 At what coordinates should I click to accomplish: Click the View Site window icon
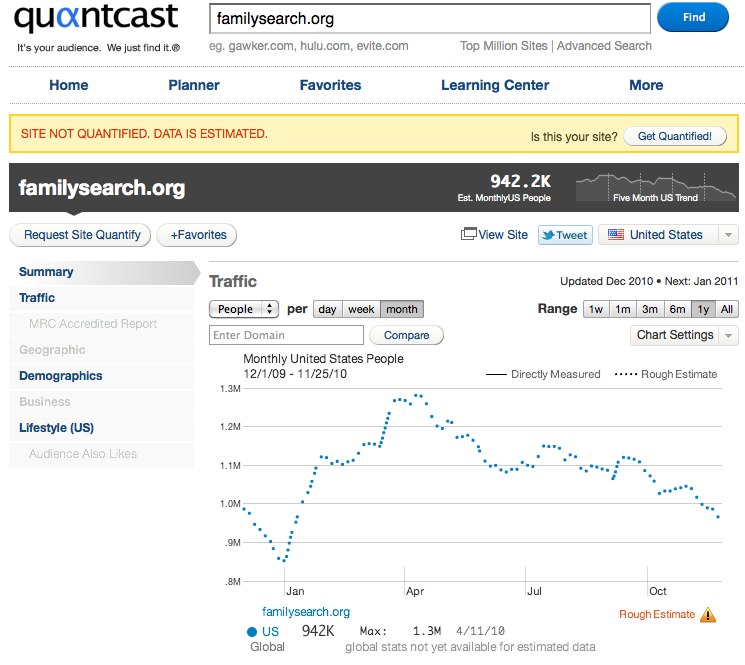[468, 234]
